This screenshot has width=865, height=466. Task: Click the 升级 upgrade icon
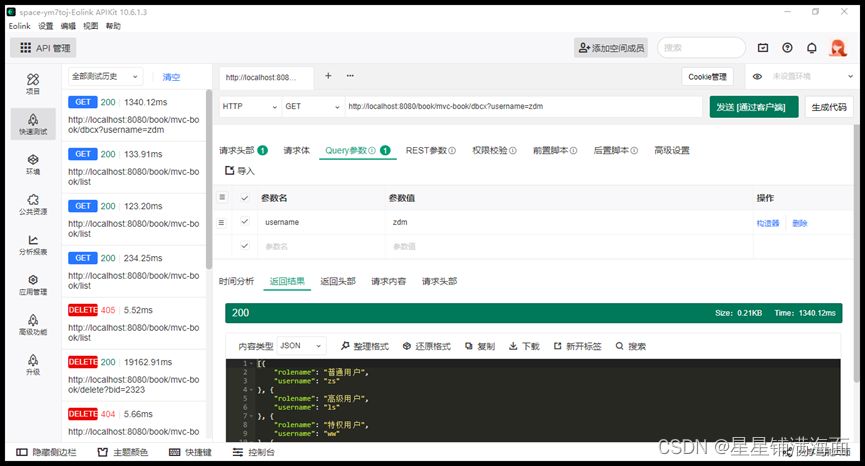(33, 365)
